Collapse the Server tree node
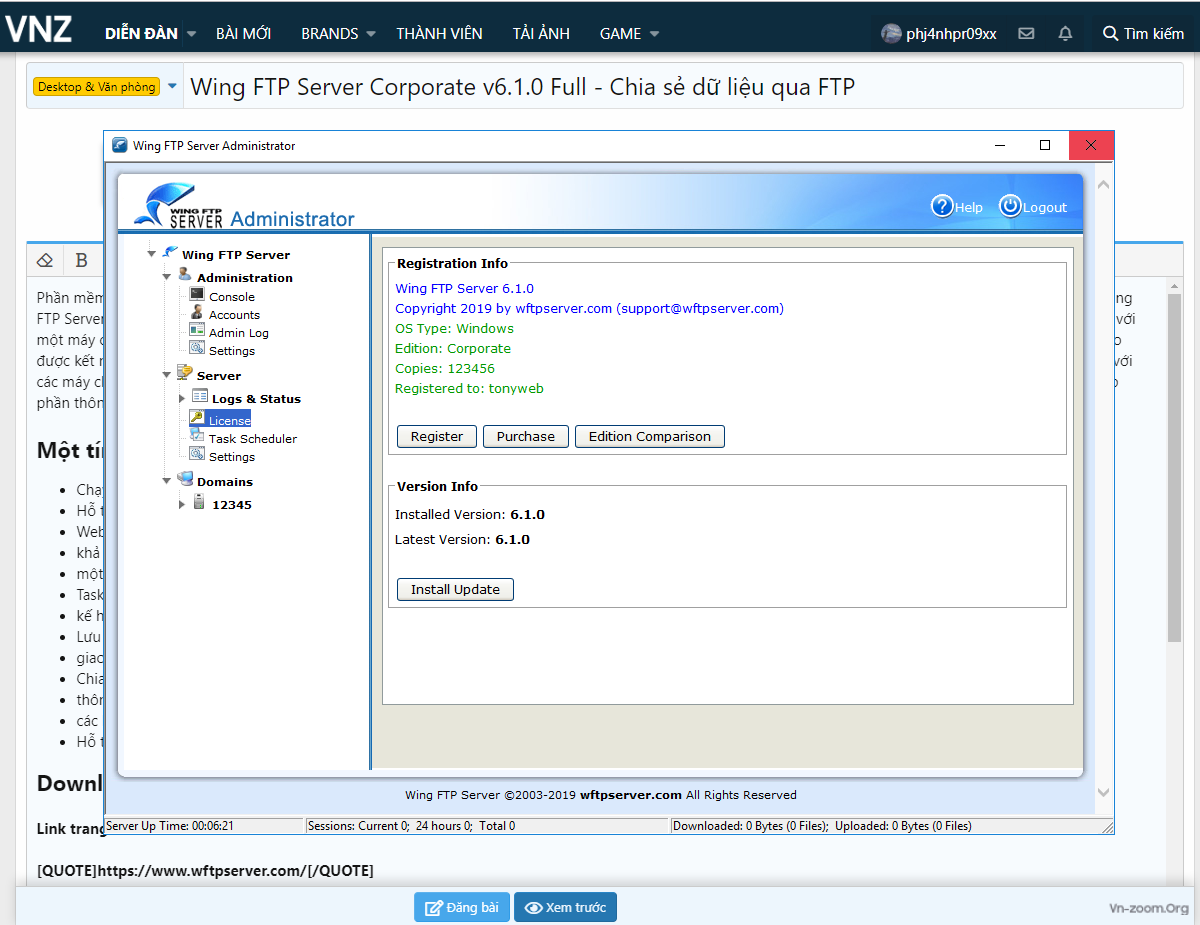Viewport: 1200px width, 925px height. [167, 376]
